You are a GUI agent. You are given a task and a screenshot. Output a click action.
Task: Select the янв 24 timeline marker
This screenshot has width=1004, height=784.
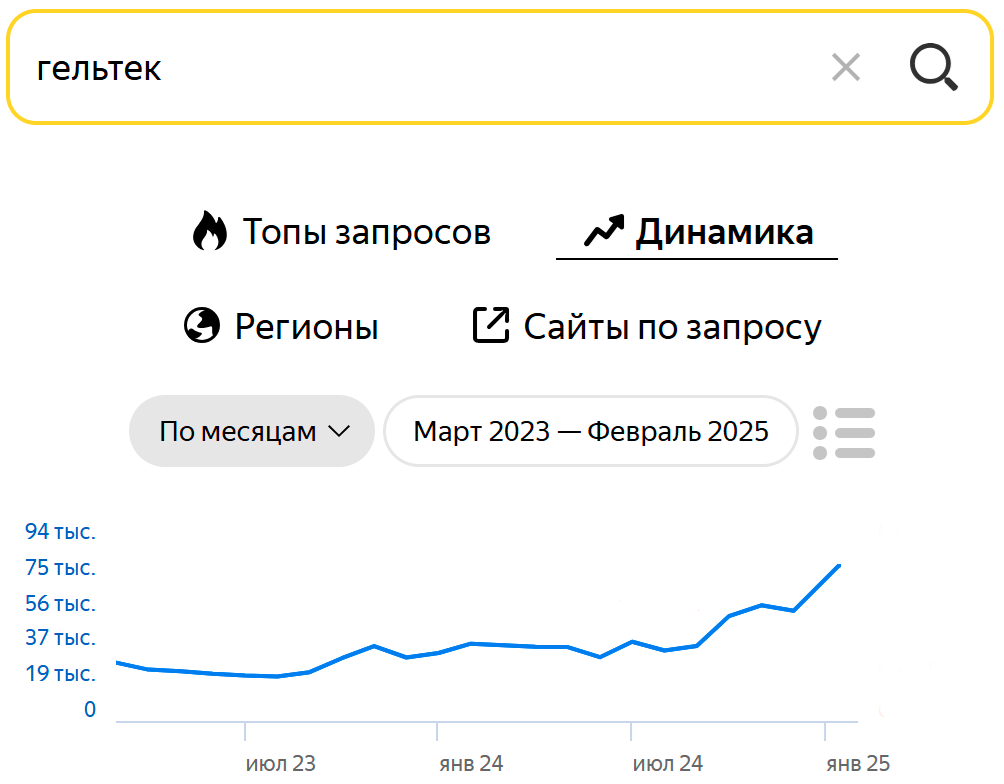click(471, 764)
